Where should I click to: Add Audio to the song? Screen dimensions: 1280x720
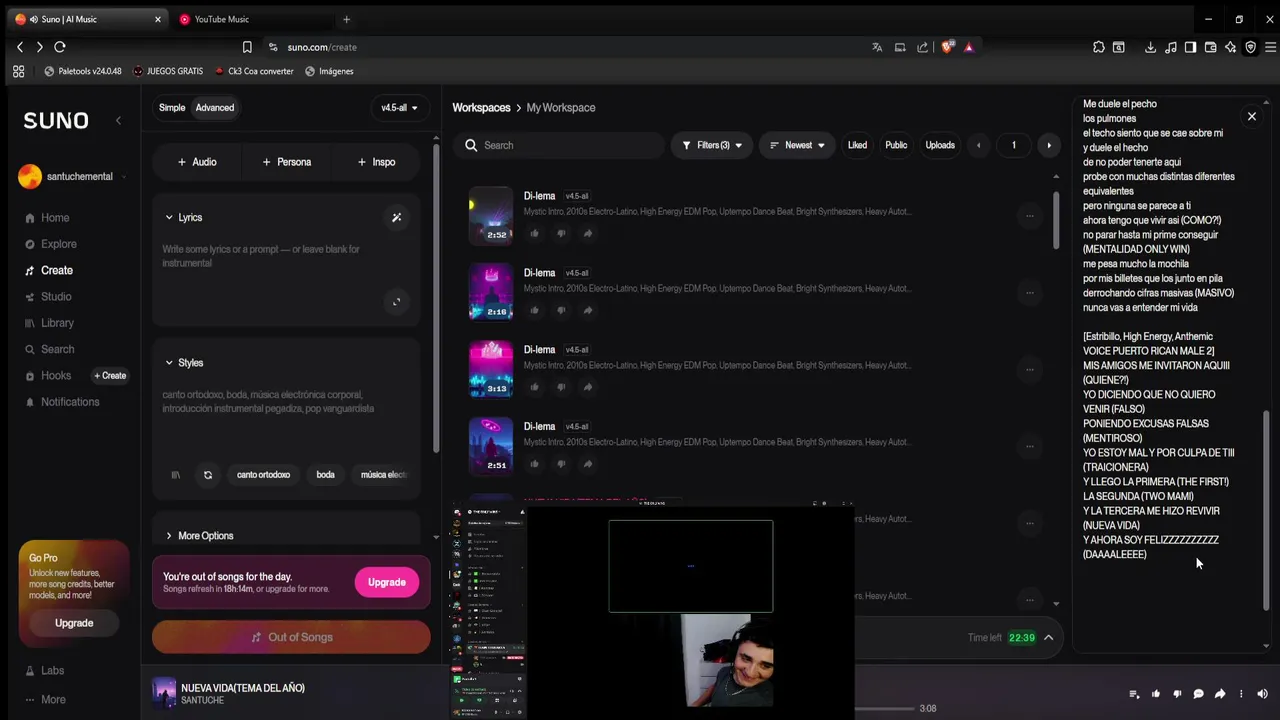[197, 162]
